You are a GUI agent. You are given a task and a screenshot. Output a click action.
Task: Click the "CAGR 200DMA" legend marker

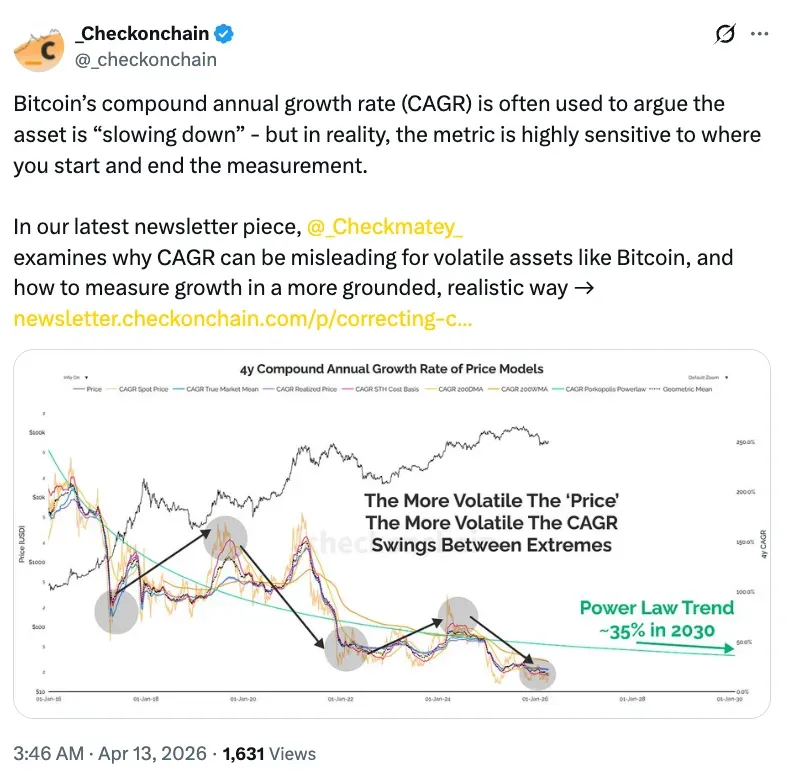pyautogui.click(x=433, y=389)
